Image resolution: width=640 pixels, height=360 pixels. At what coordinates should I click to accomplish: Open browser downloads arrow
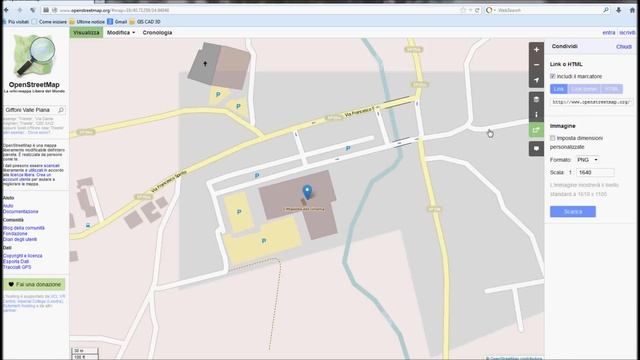coord(619,10)
